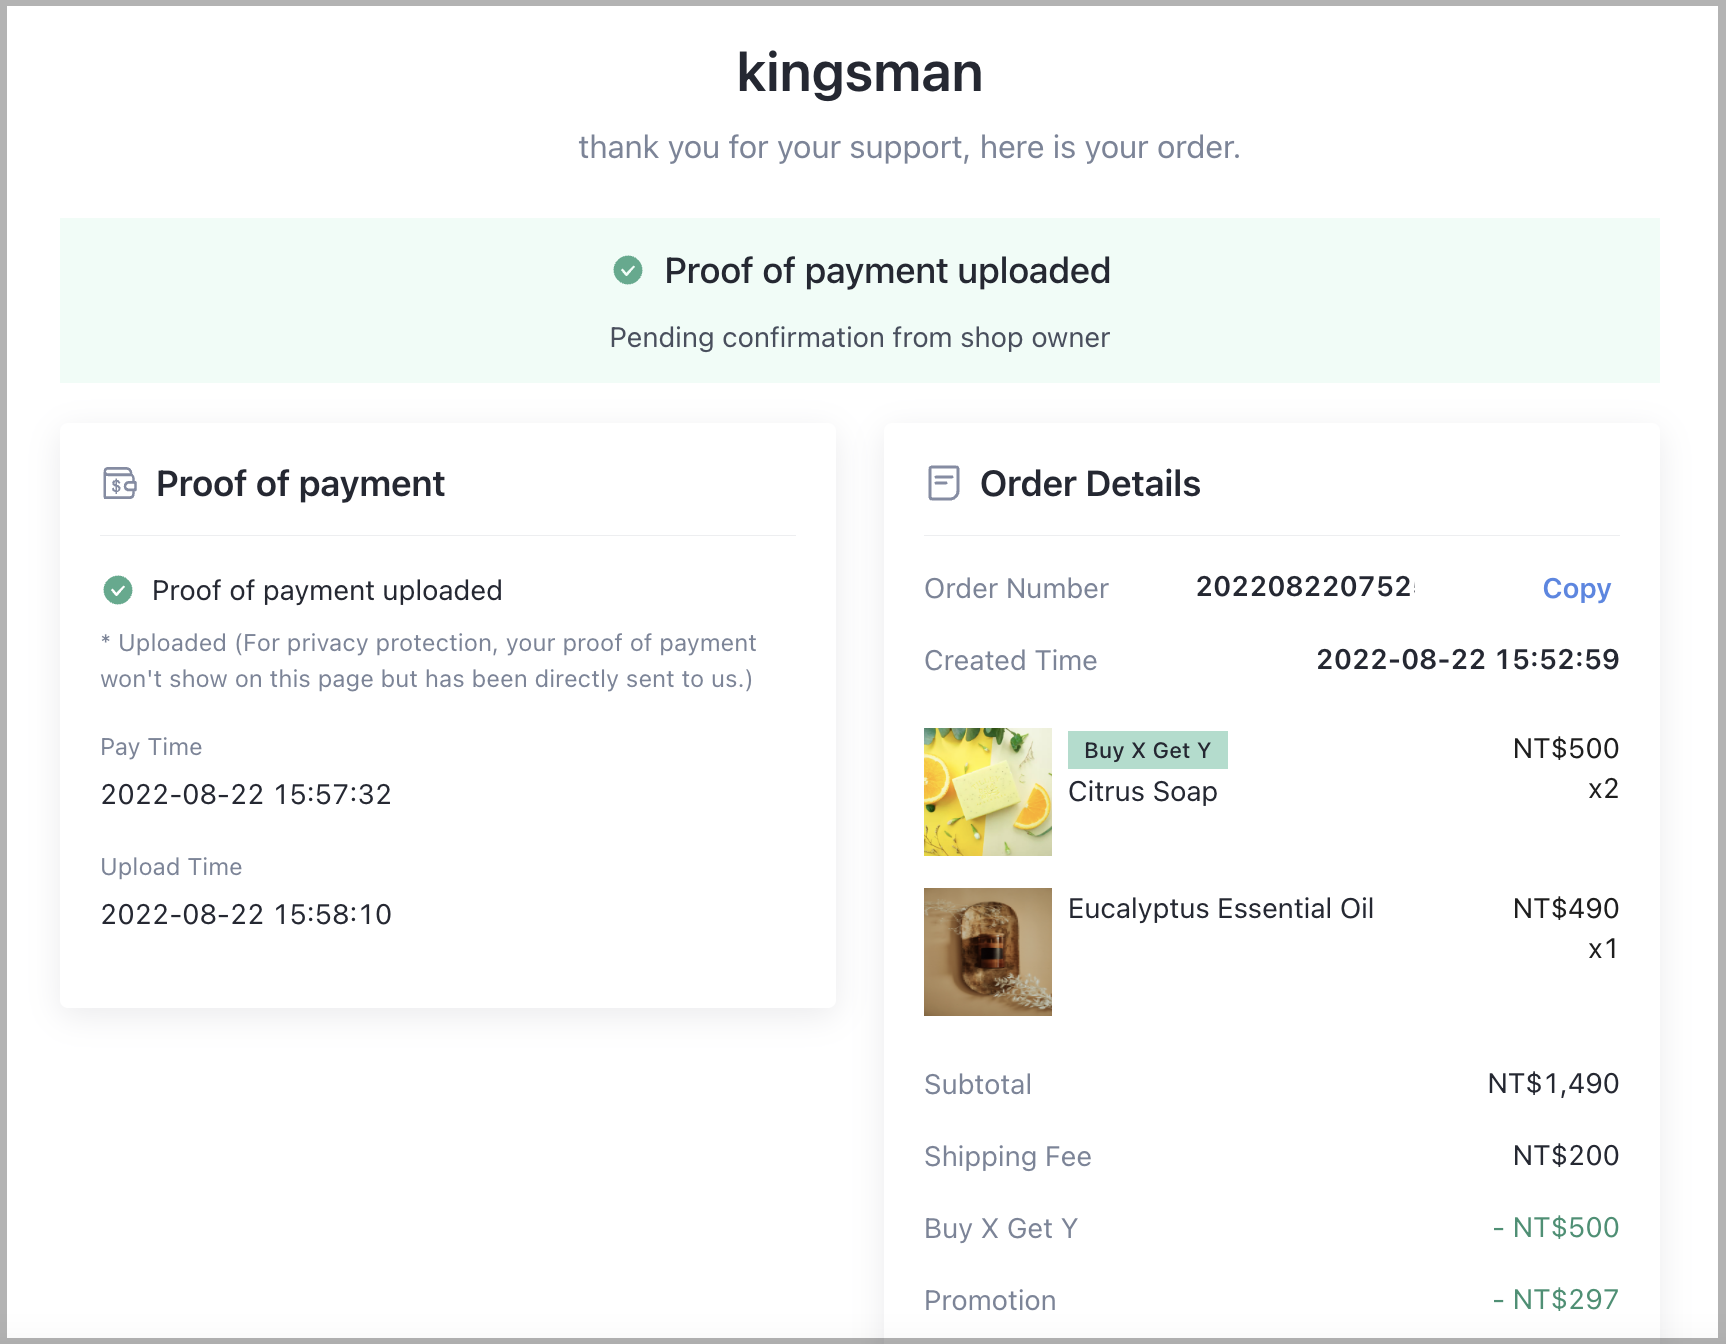Click the Pay Time value

[x=246, y=795]
